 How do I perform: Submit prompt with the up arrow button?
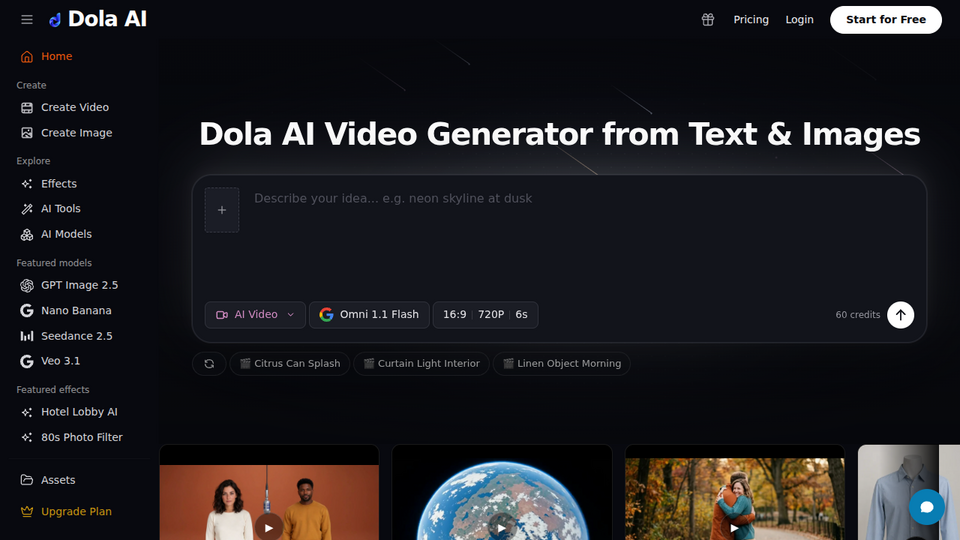tap(901, 315)
